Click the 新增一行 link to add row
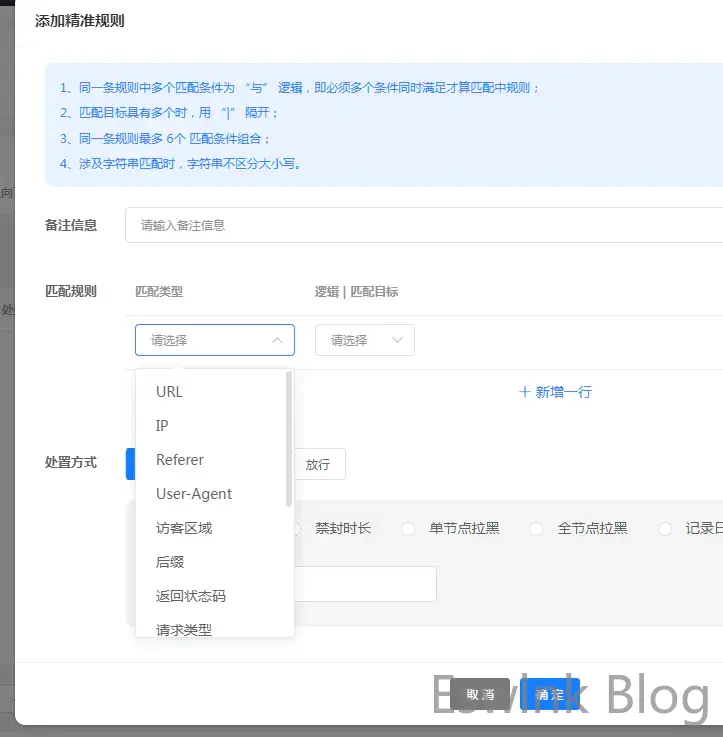This screenshot has width=723, height=737. pos(555,392)
